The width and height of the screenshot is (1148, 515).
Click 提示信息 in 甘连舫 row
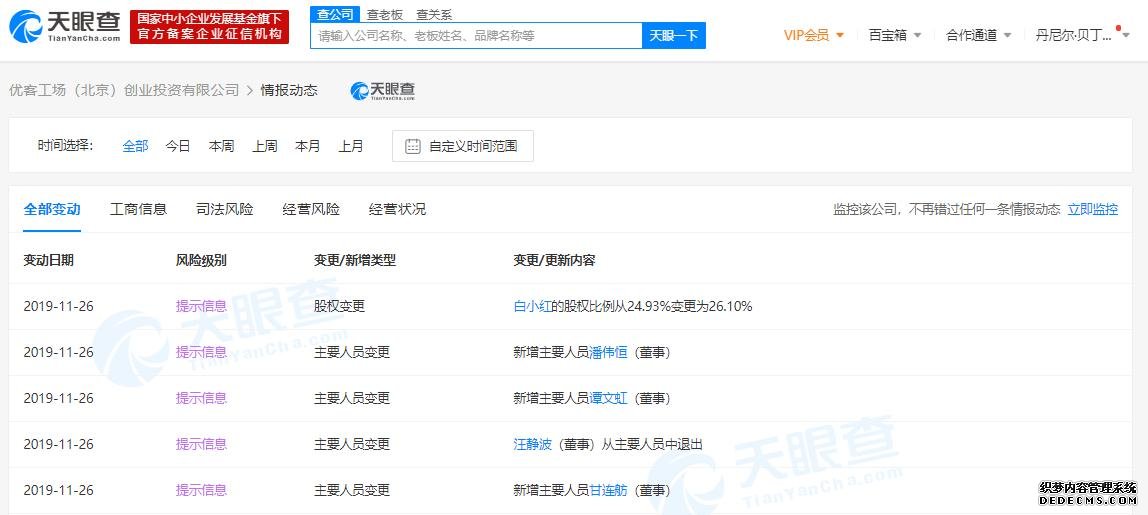pyautogui.click(x=201, y=490)
